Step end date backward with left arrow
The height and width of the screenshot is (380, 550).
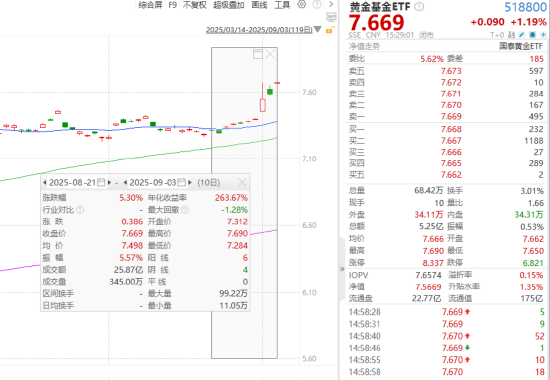click(125, 182)
